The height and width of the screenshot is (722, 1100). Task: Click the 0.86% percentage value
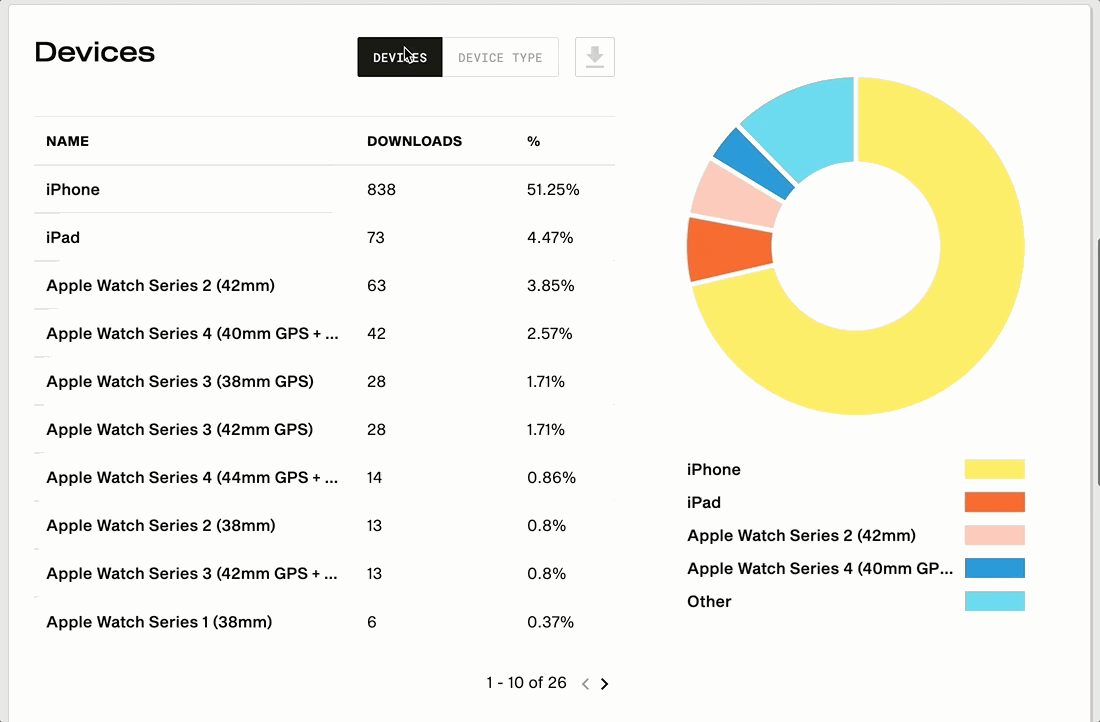[551, 478]
